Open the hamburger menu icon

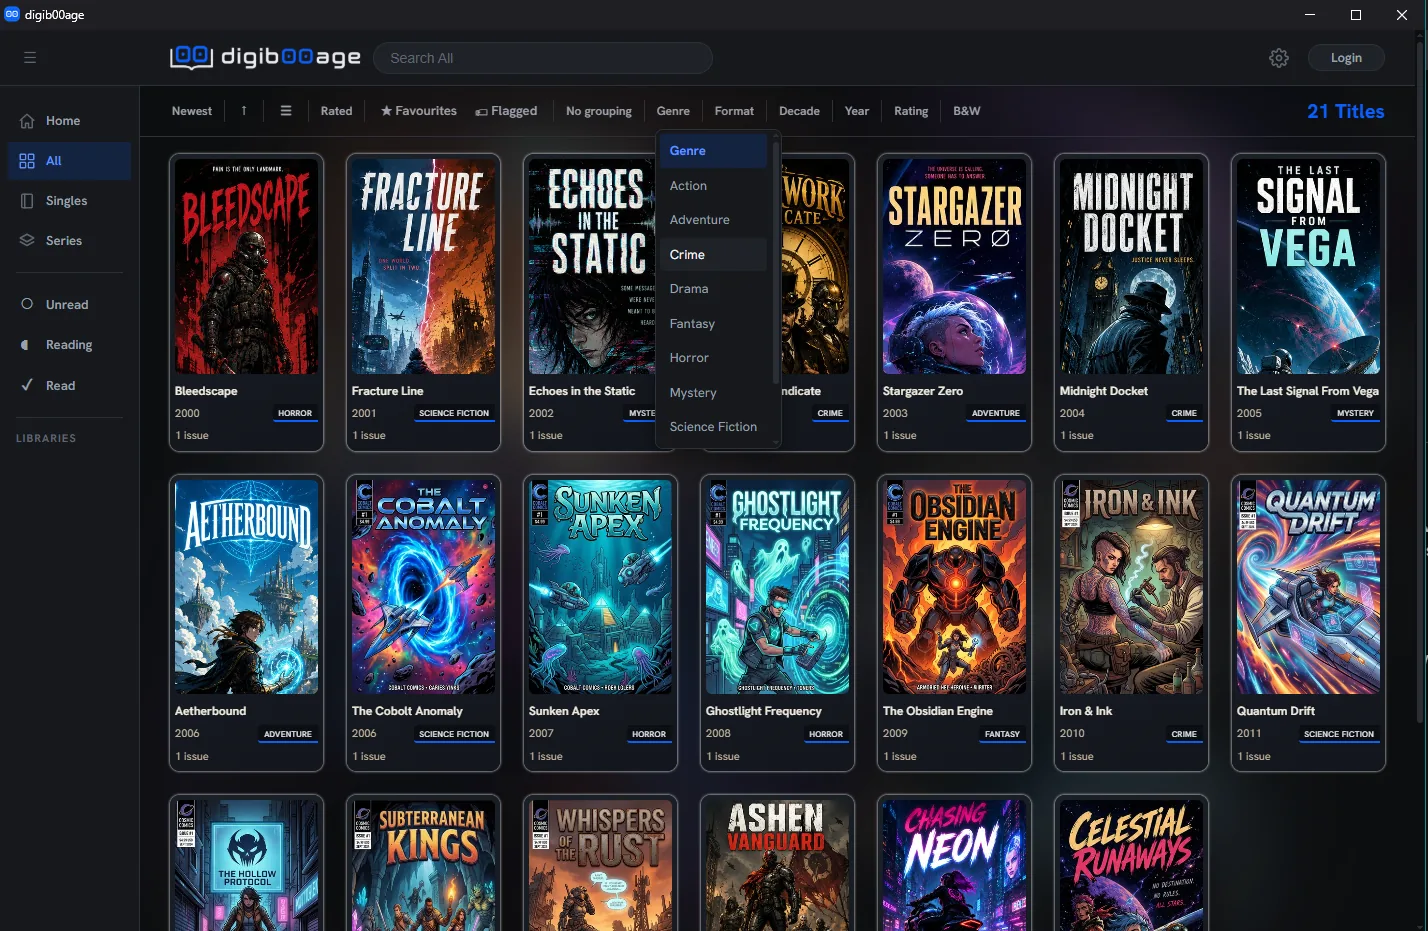(x=30, y=58)
